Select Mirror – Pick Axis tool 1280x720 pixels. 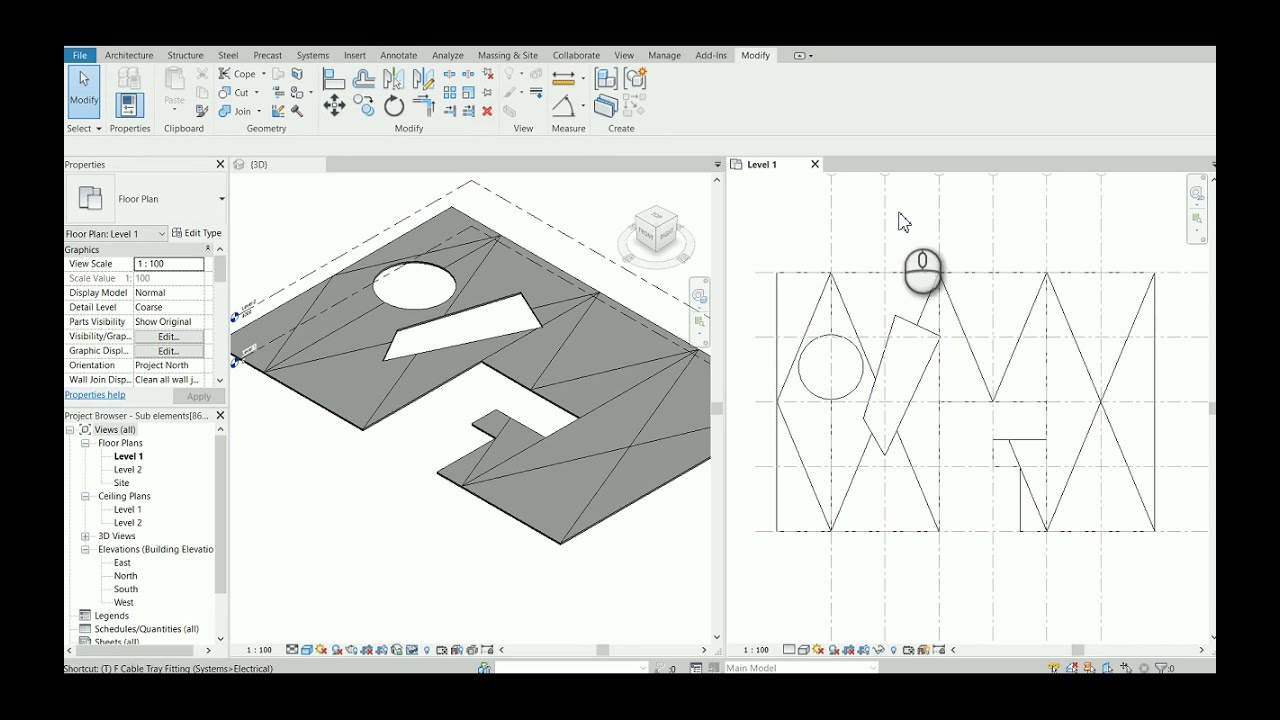394,80
